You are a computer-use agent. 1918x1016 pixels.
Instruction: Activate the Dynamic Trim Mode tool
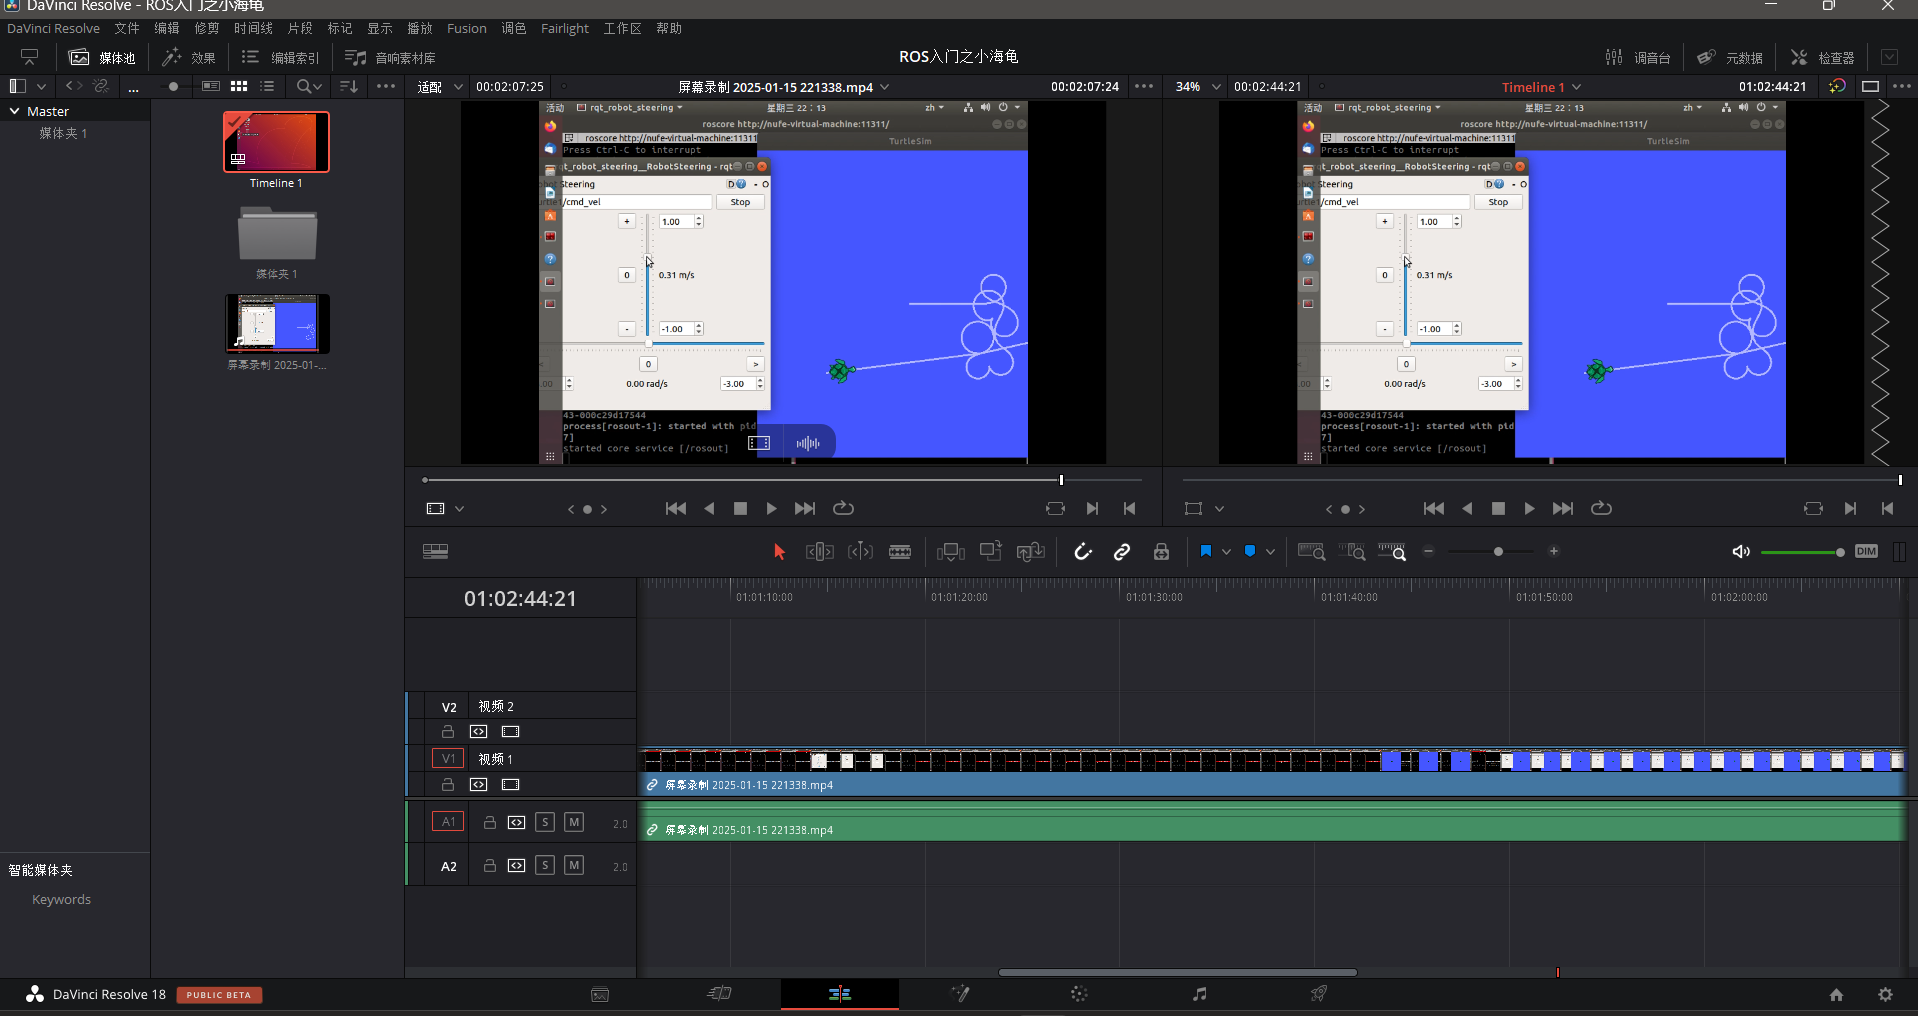pos(860,552)
